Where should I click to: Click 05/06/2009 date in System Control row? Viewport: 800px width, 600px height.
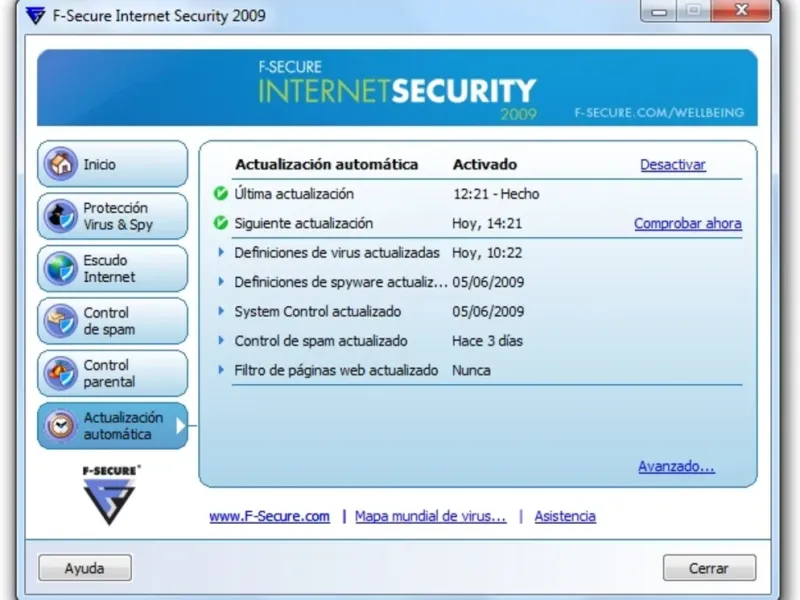[488, 311]
